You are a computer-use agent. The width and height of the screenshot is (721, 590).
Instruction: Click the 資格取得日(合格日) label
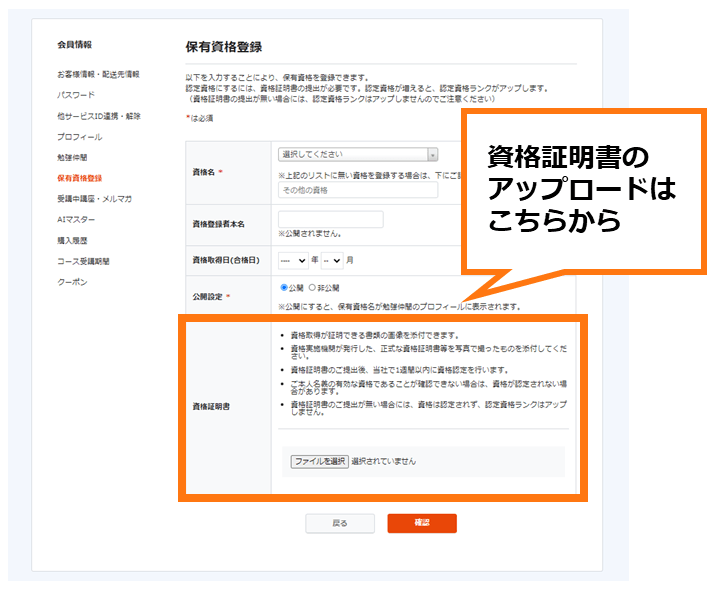click(226, 260)
